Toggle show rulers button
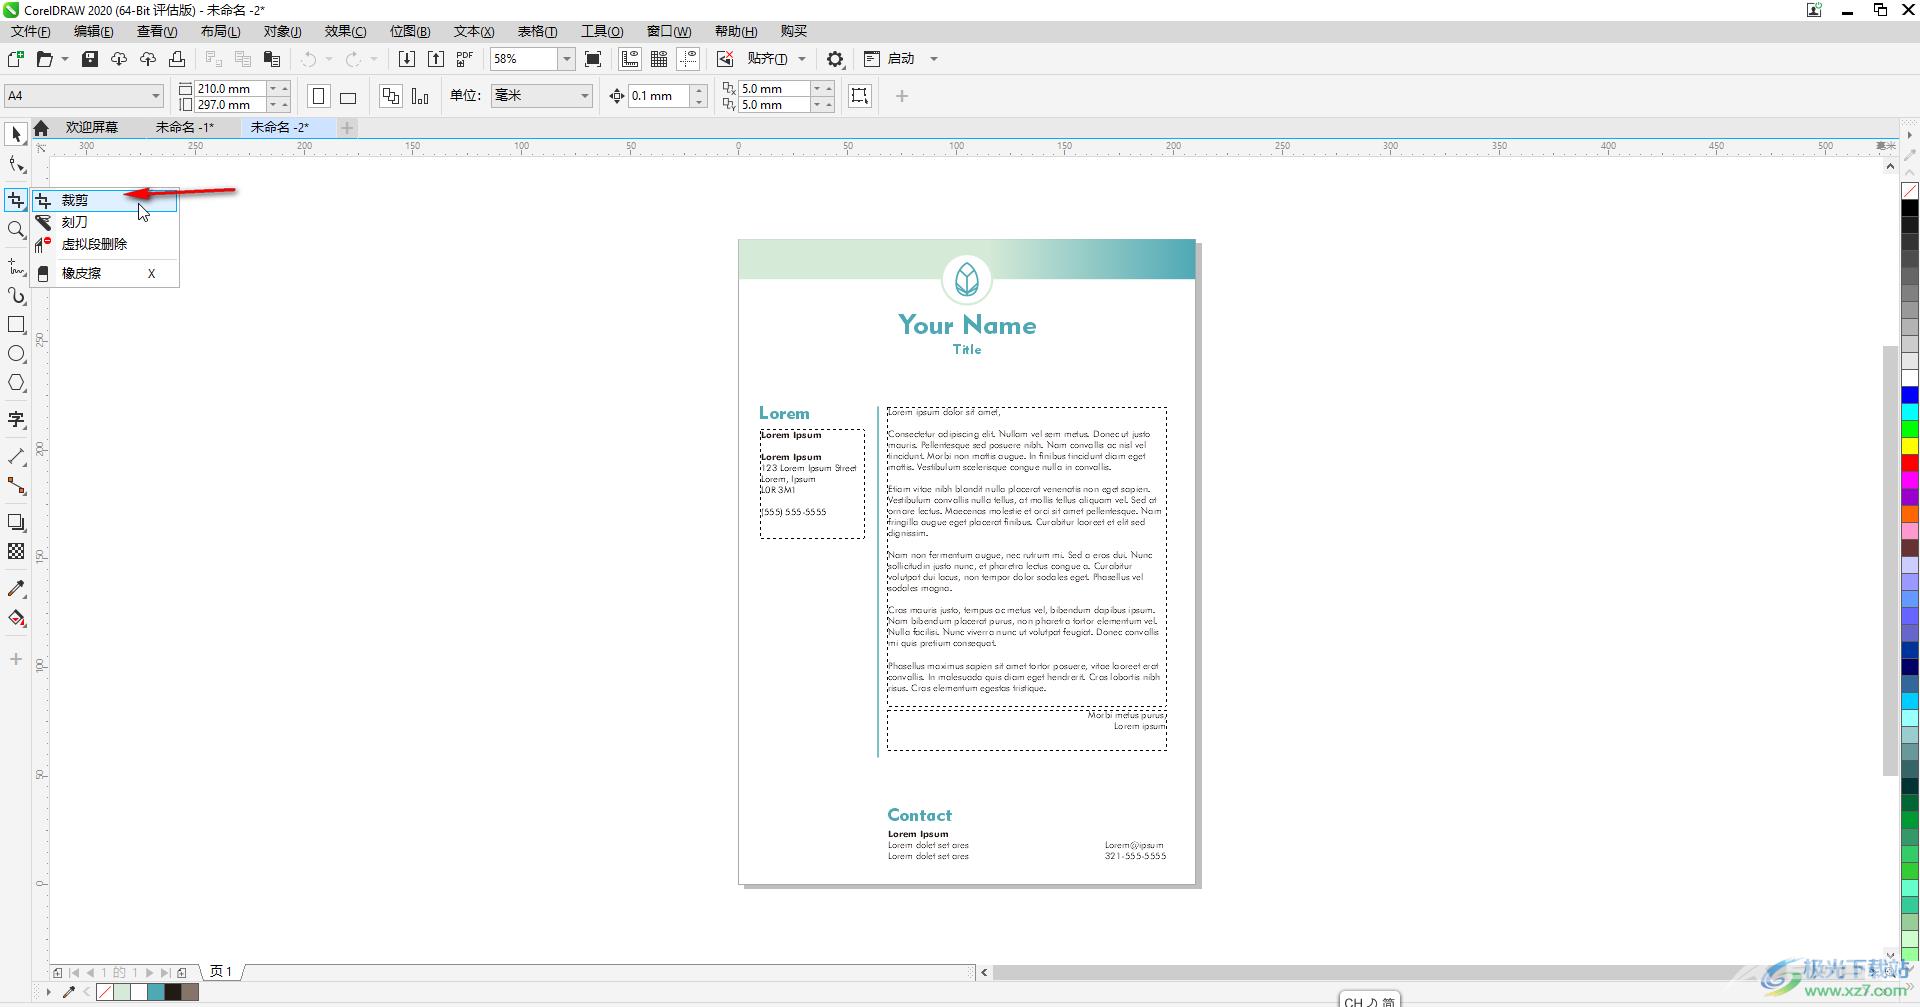This screenshot has height=1007, width=1920. coord(630,59)
